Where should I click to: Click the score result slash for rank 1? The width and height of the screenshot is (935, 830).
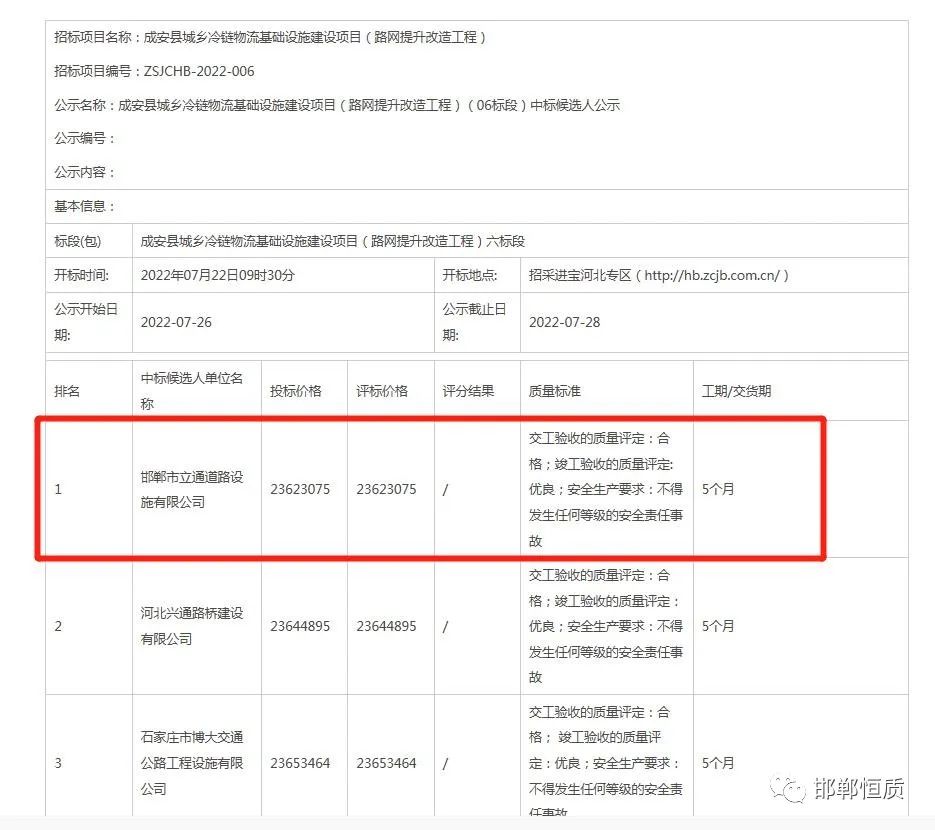[445, 490]
